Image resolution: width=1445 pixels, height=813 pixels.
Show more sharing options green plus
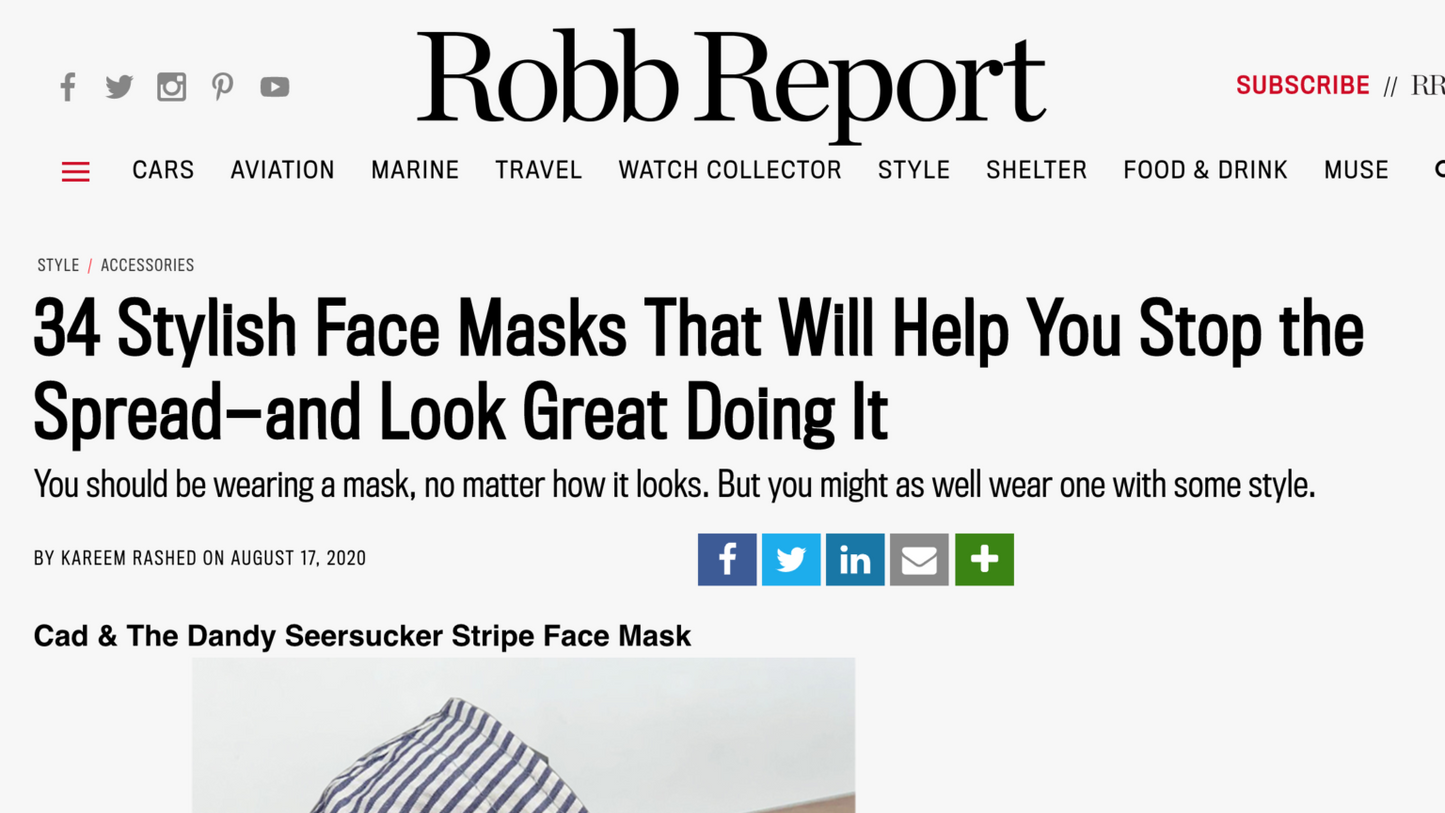984,559
